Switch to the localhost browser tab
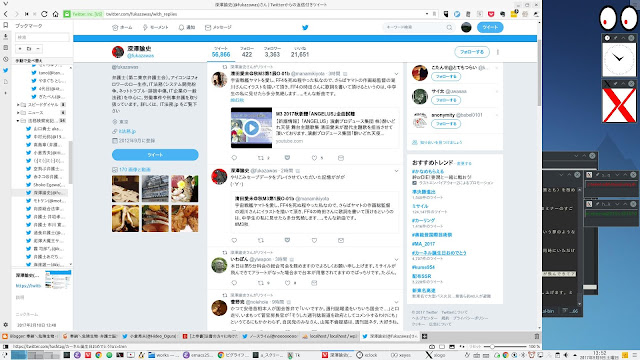 pyautogui.click(x=330, y=336)
